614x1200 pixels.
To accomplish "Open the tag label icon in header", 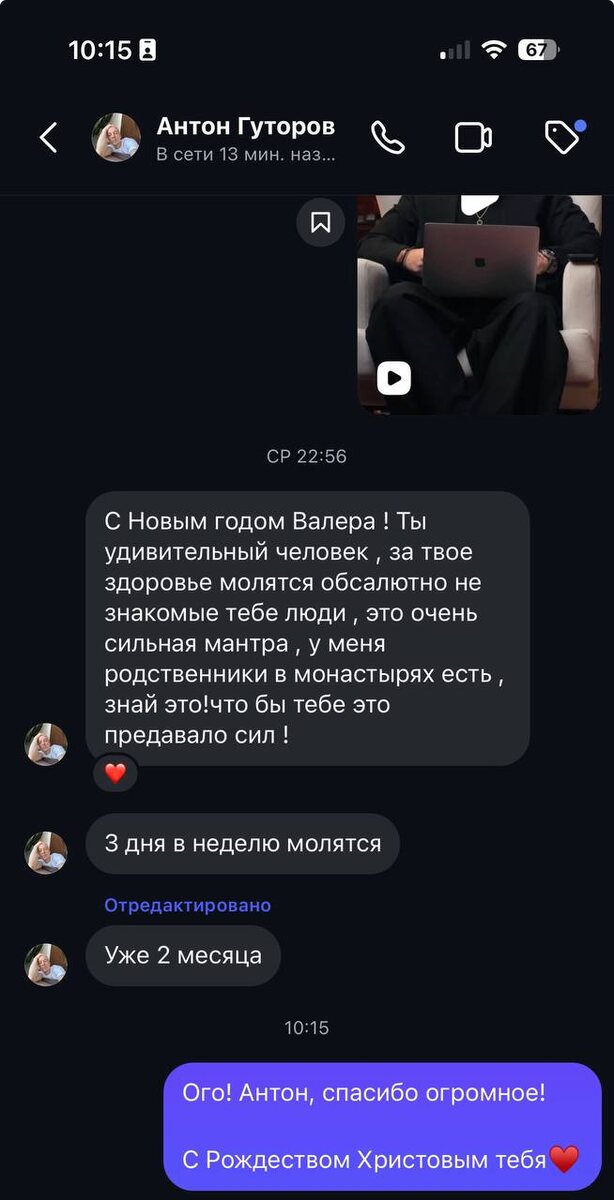I will pyautogui.click(x=564, y=137).
